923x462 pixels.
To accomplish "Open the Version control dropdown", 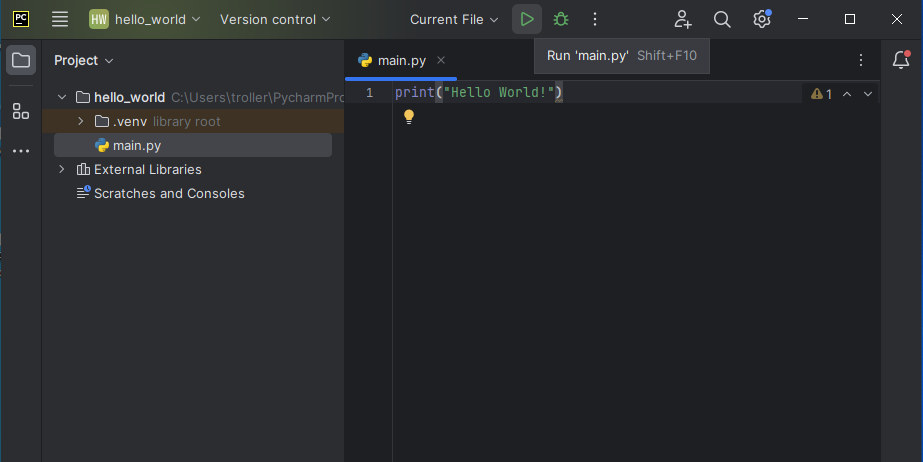I will (275, 19).
